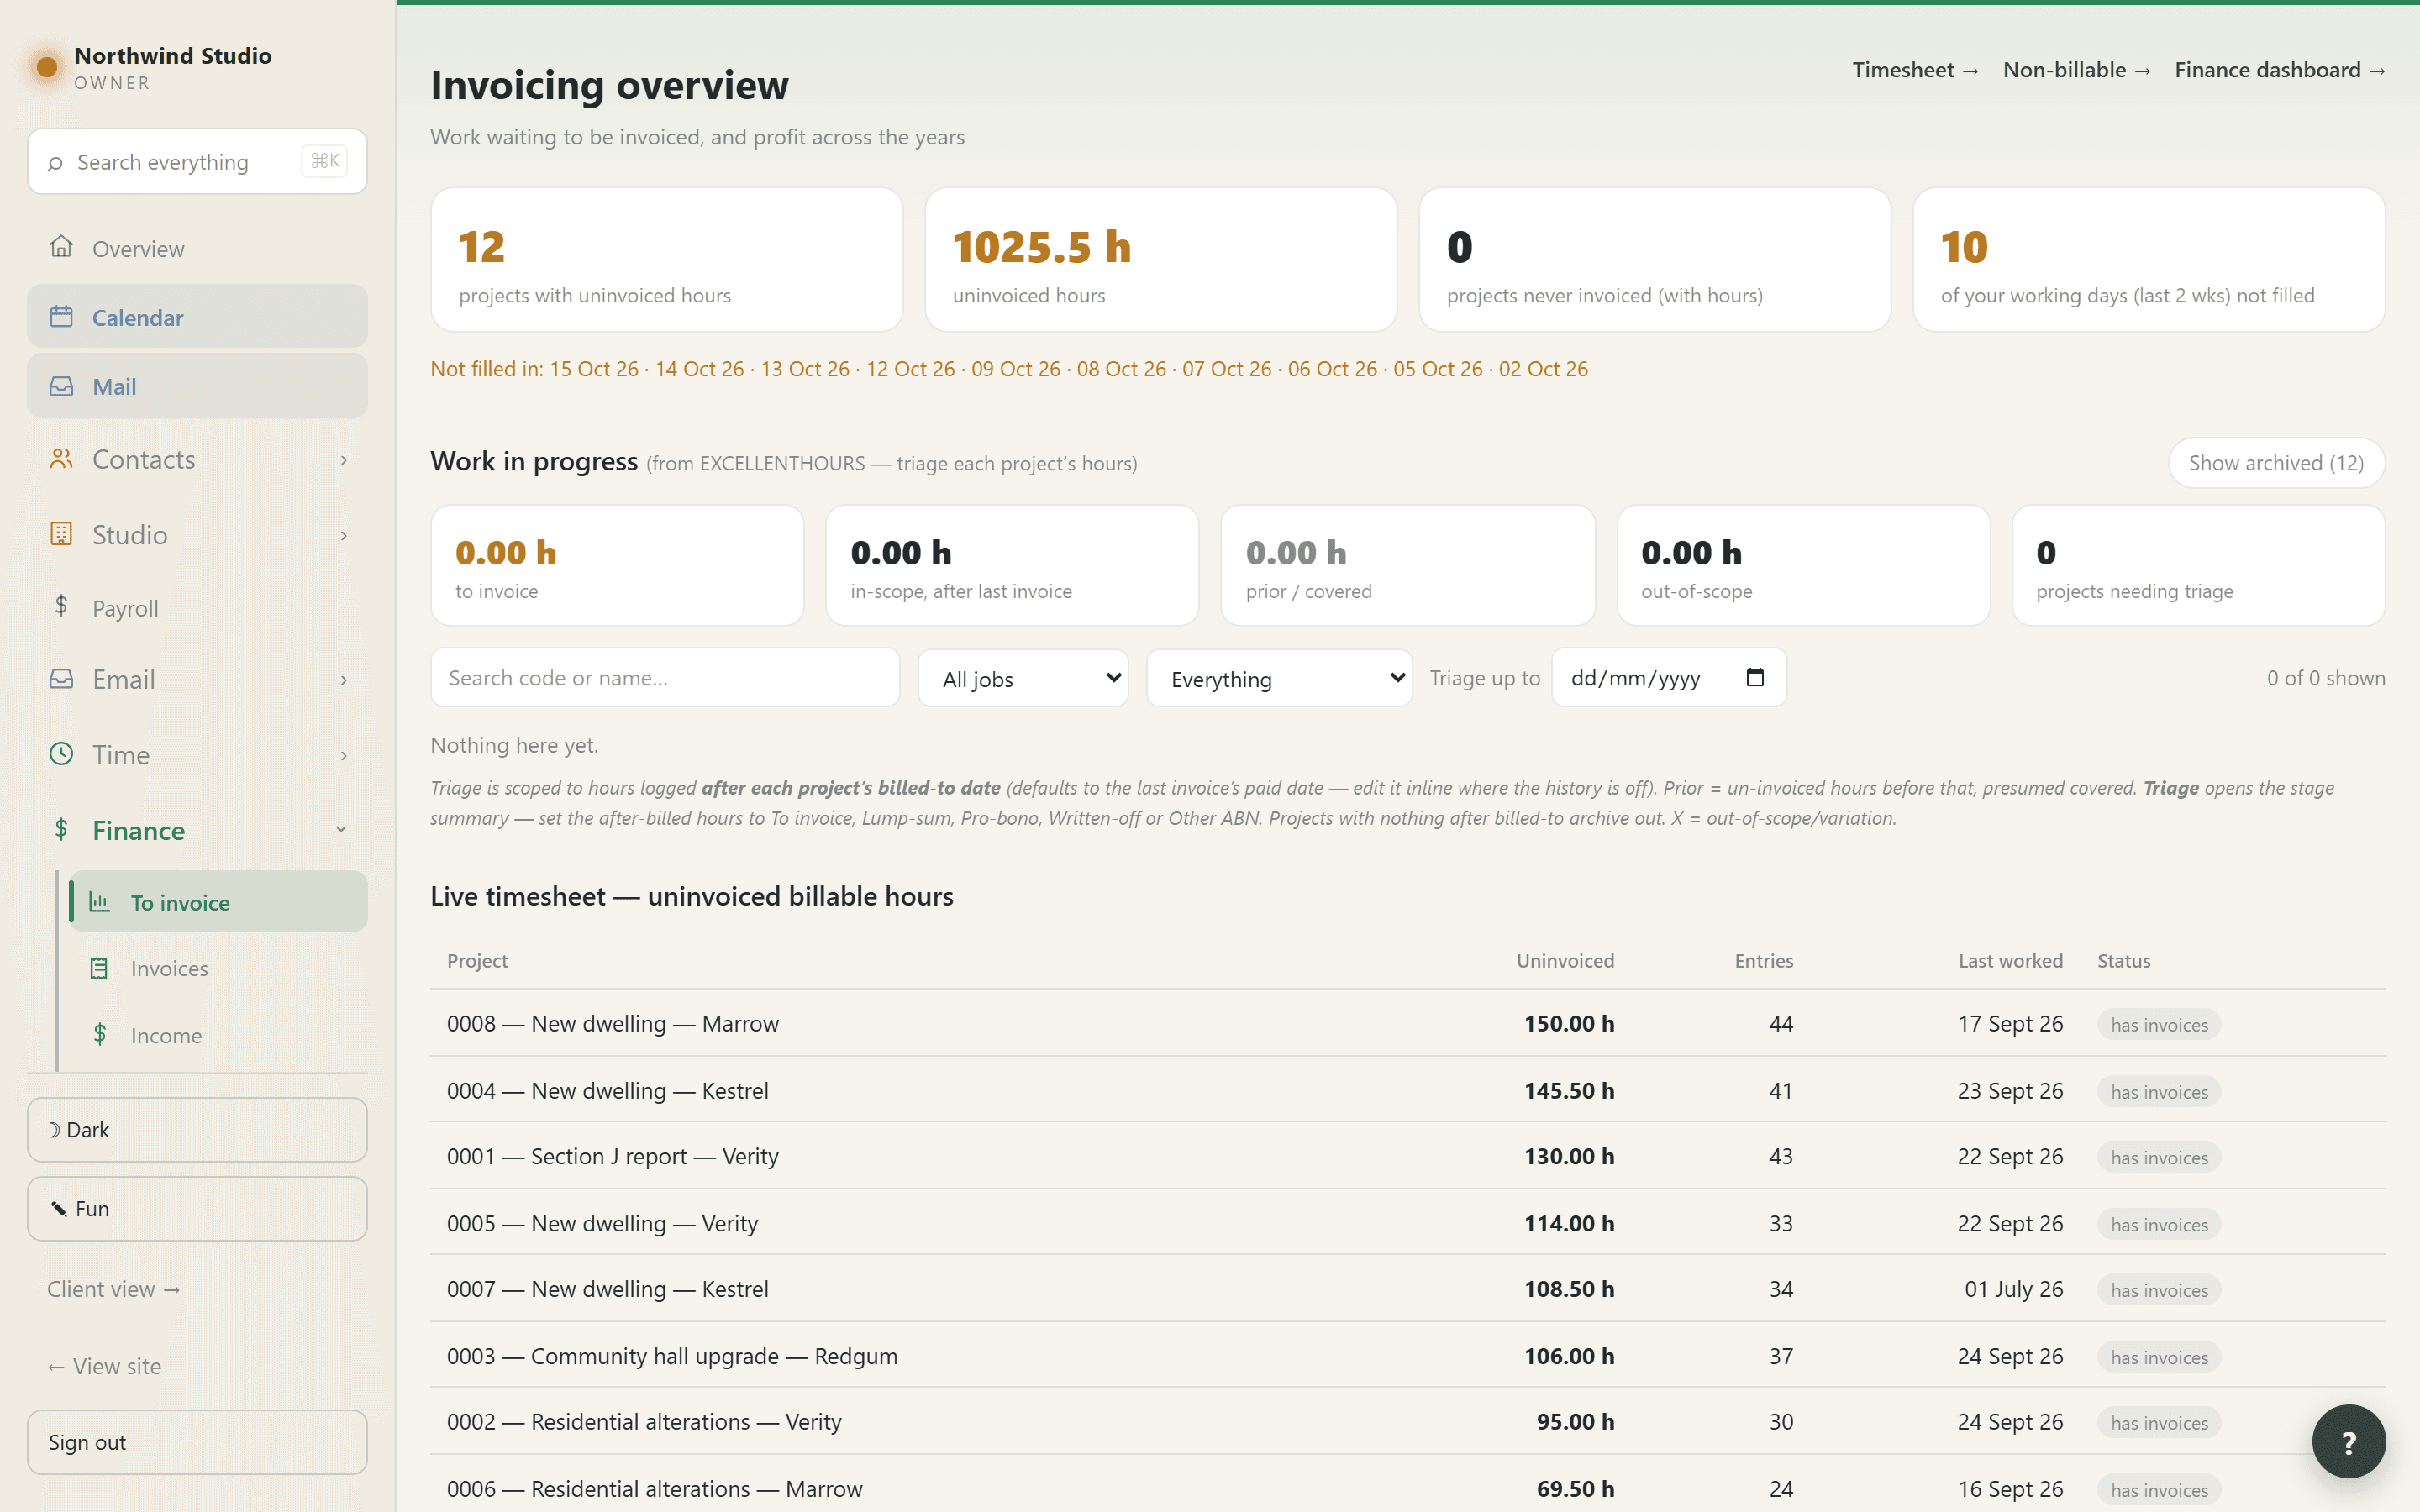Click the calendar icon in sidebar
This screenshot has width=2420, height=1512.
(61, 317)
